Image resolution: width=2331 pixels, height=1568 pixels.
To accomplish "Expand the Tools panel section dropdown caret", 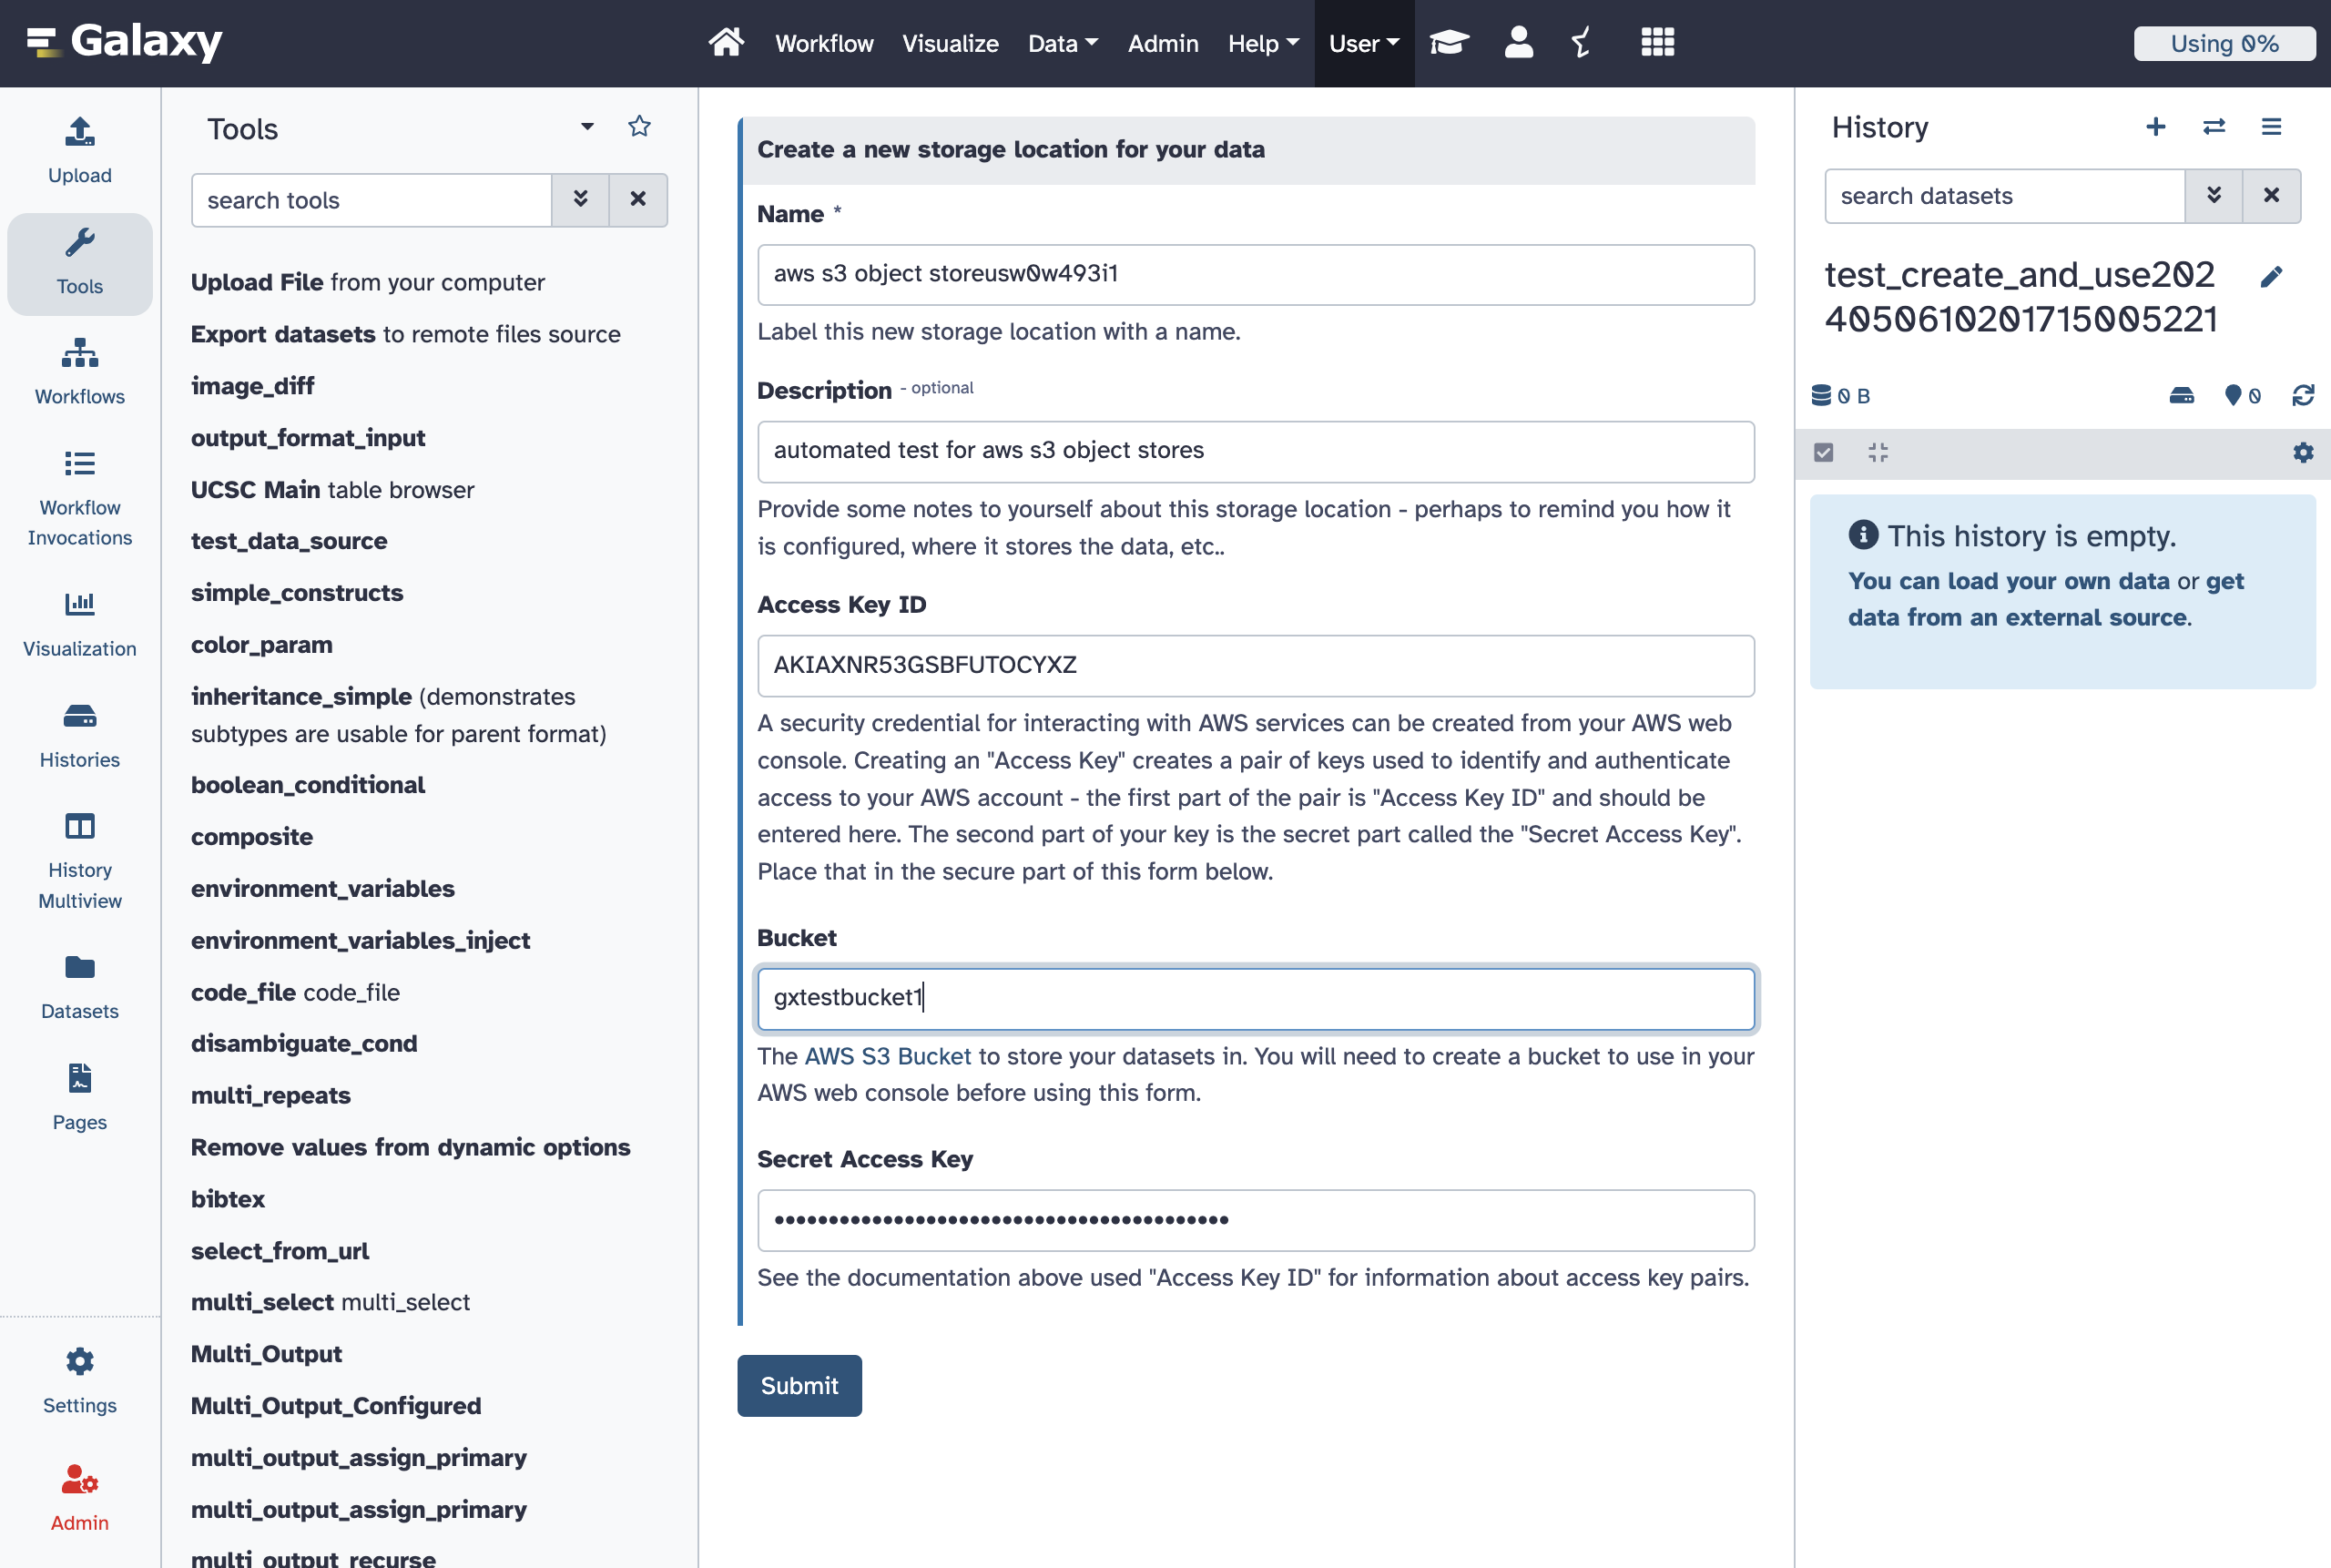I will [x=587, y=126].
